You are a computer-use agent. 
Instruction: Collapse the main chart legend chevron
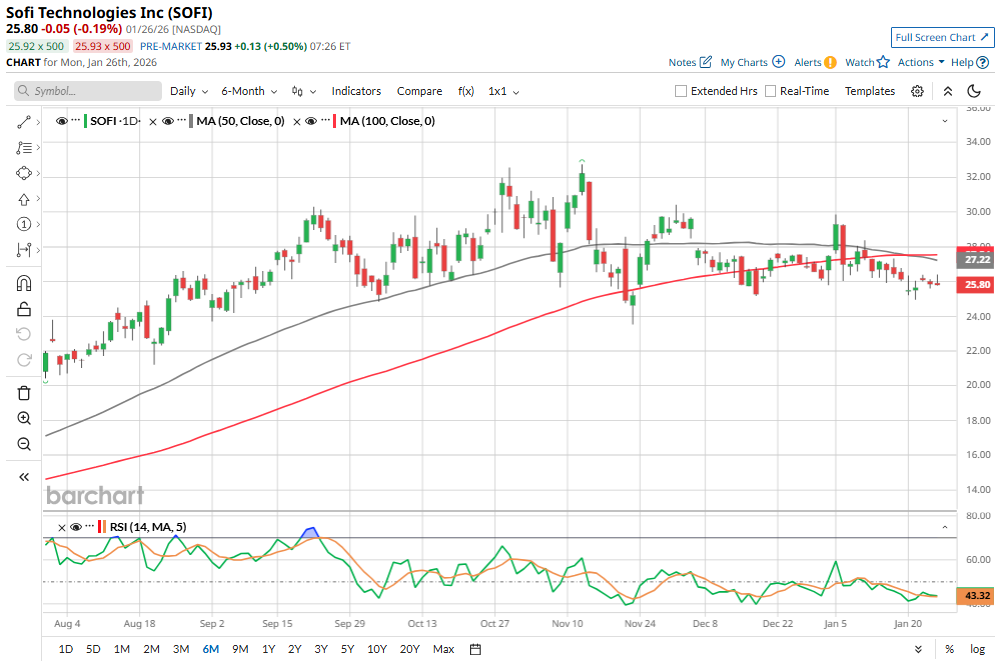tap(945, 121)
